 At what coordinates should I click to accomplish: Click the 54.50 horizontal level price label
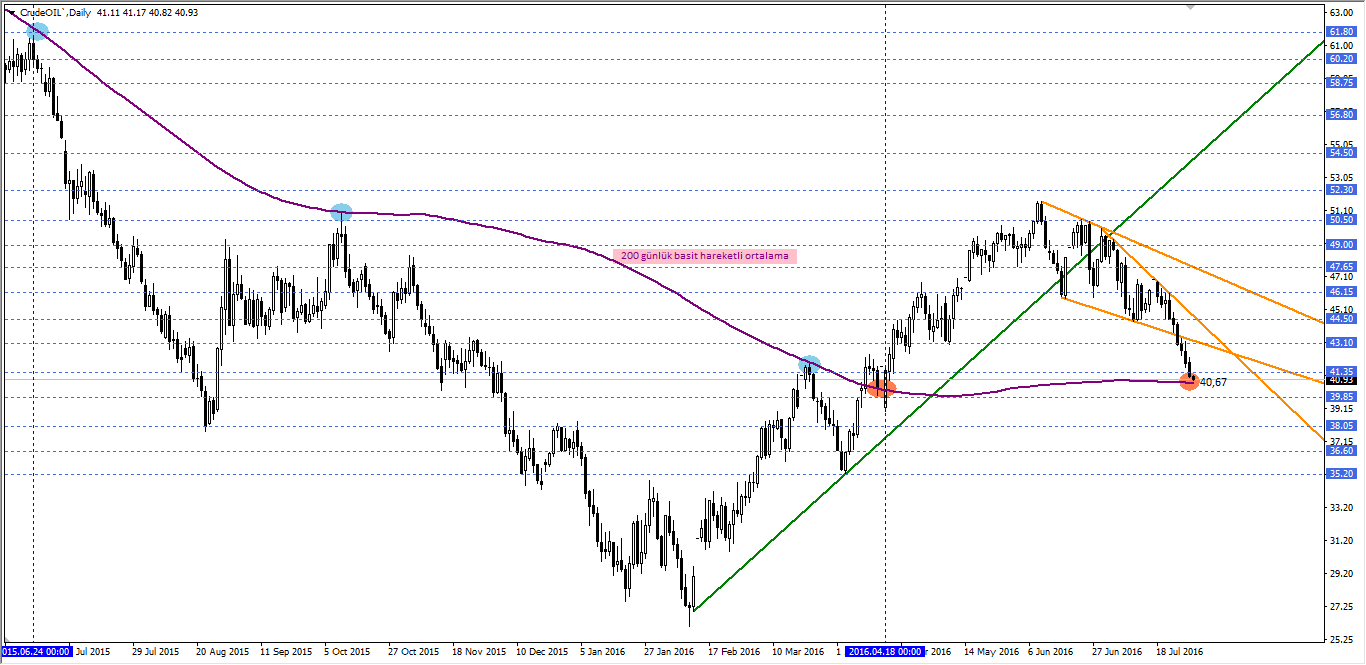coord(1341,153)
